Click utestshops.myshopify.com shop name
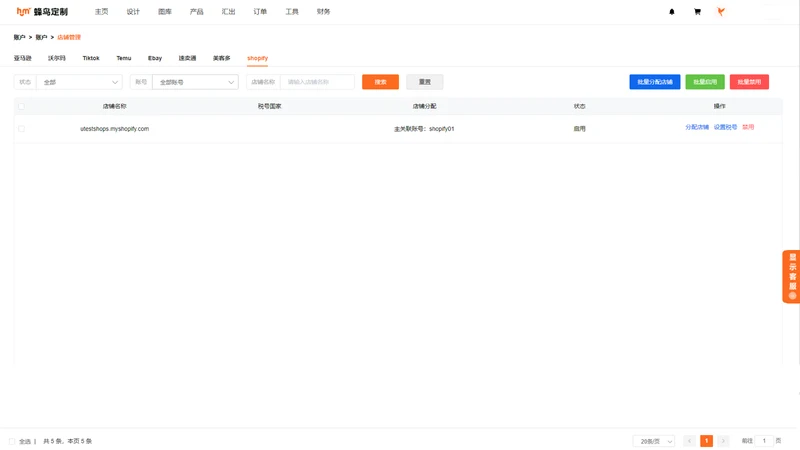The image size is (800, 450). pos(114,129)
